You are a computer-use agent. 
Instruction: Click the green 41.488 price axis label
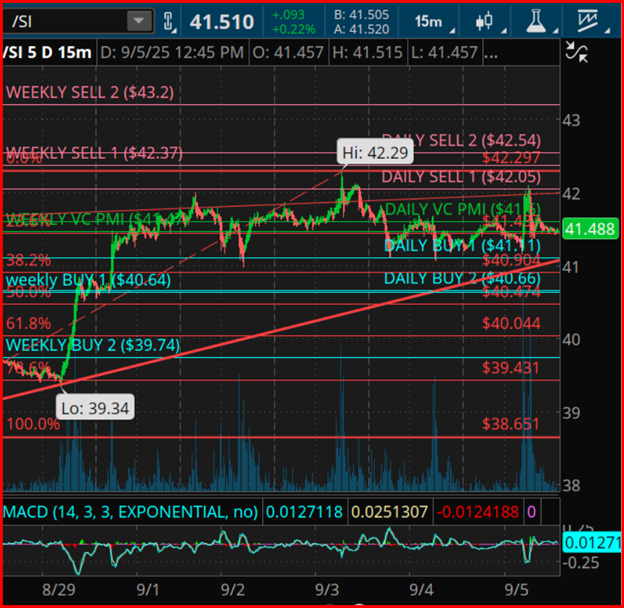point(590,229)
